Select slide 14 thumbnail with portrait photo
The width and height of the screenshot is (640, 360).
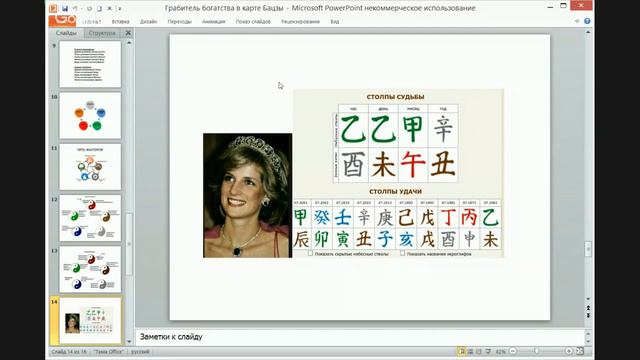[x=90, y=321]
